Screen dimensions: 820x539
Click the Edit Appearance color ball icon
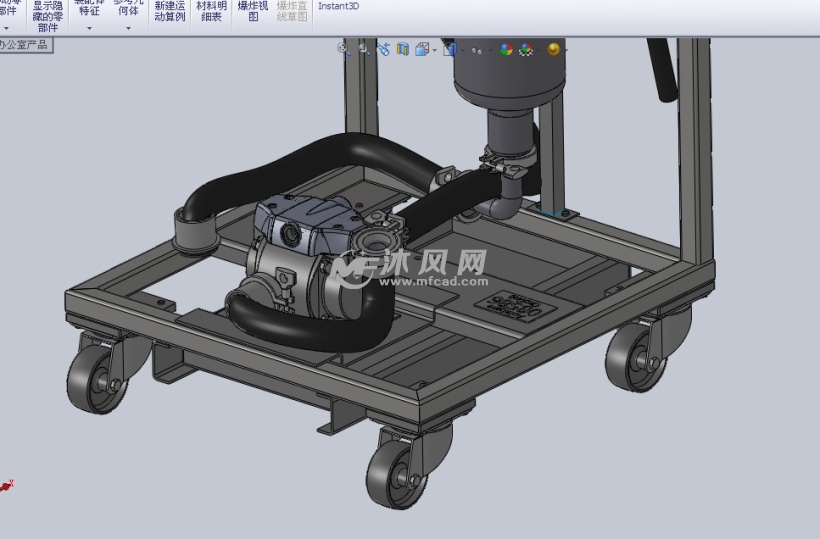point(506,49)
